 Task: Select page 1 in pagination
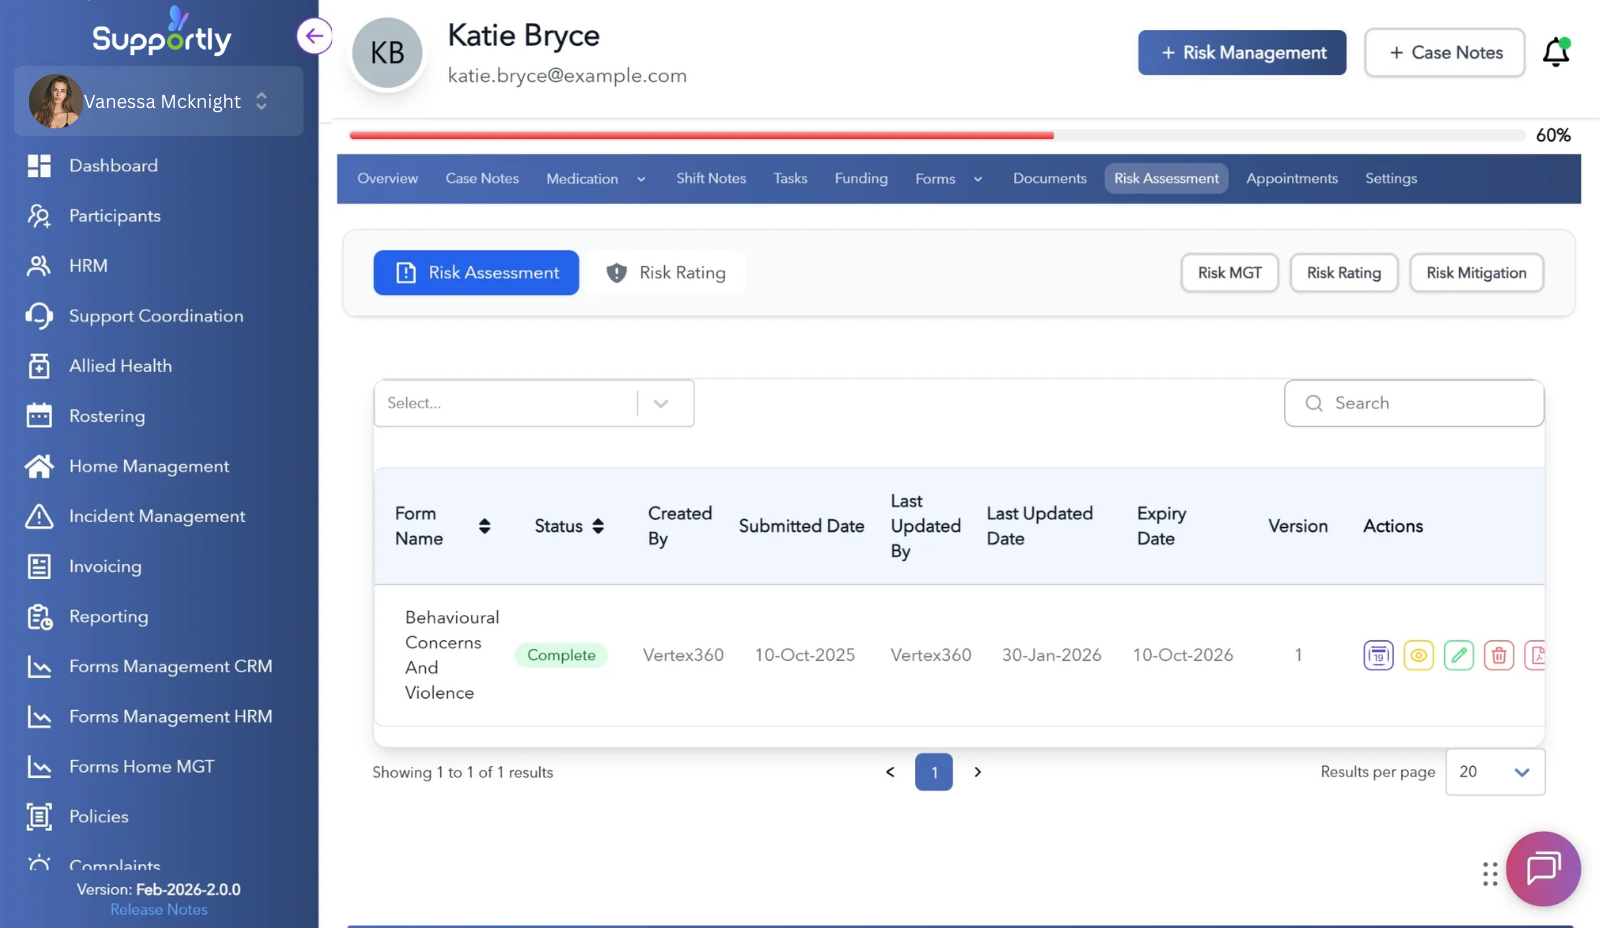point(934,772)
